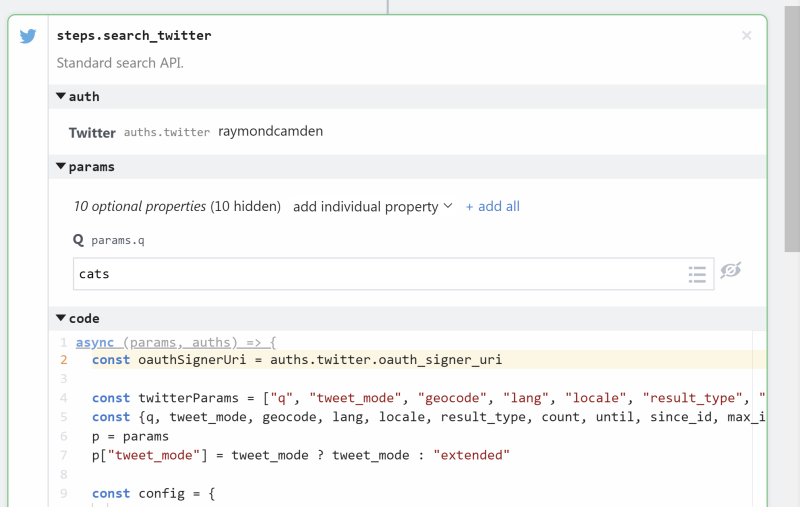
Task: Collapse the params section
Action: (x=61, y=166)
